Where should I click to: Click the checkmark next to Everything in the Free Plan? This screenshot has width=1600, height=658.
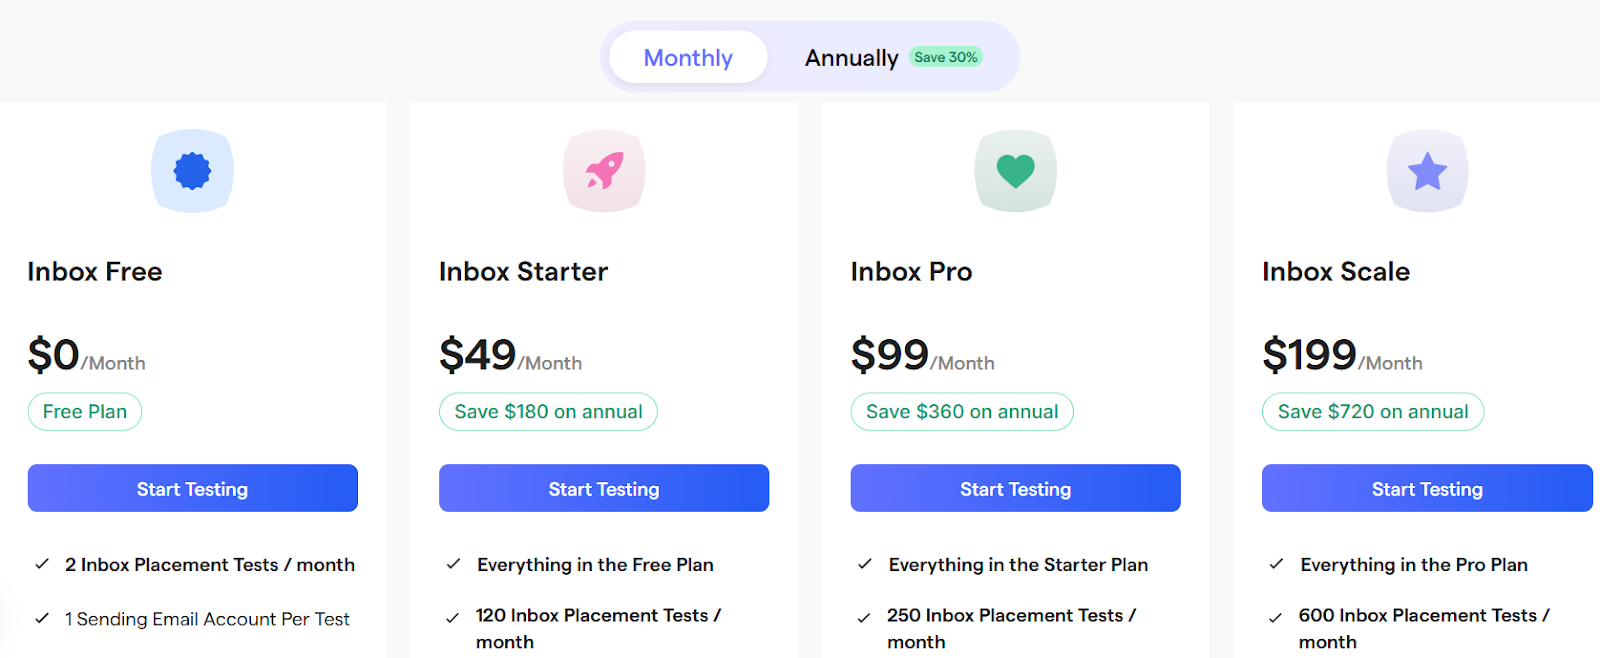click(454, 564)
